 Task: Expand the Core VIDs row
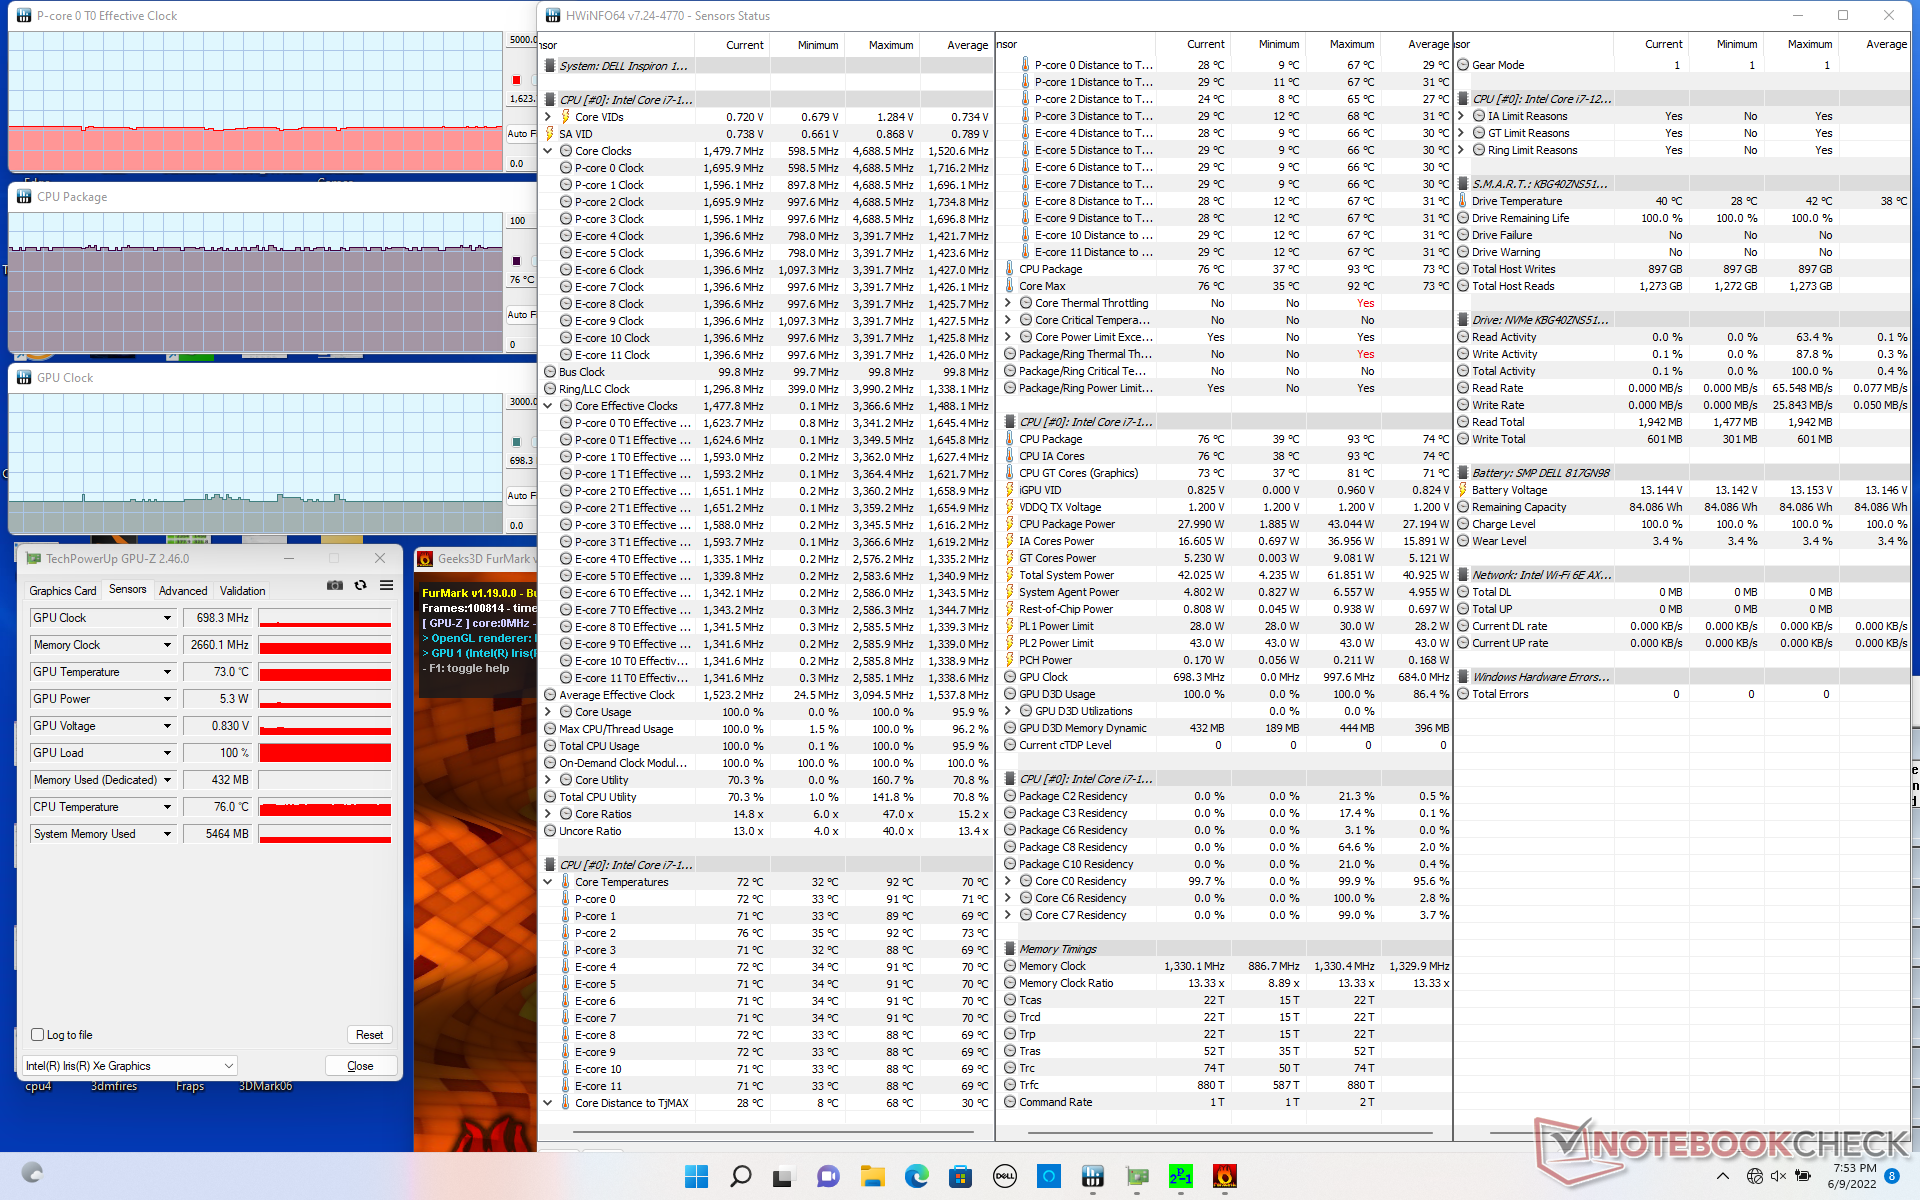(x=548, y=117)
